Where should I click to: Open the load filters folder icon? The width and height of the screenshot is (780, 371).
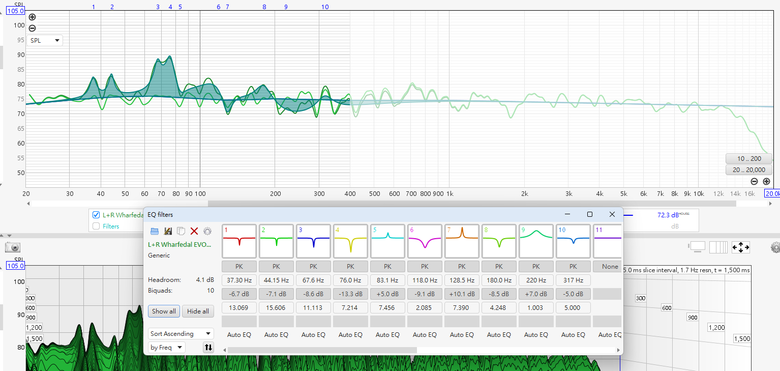[154, 231]
